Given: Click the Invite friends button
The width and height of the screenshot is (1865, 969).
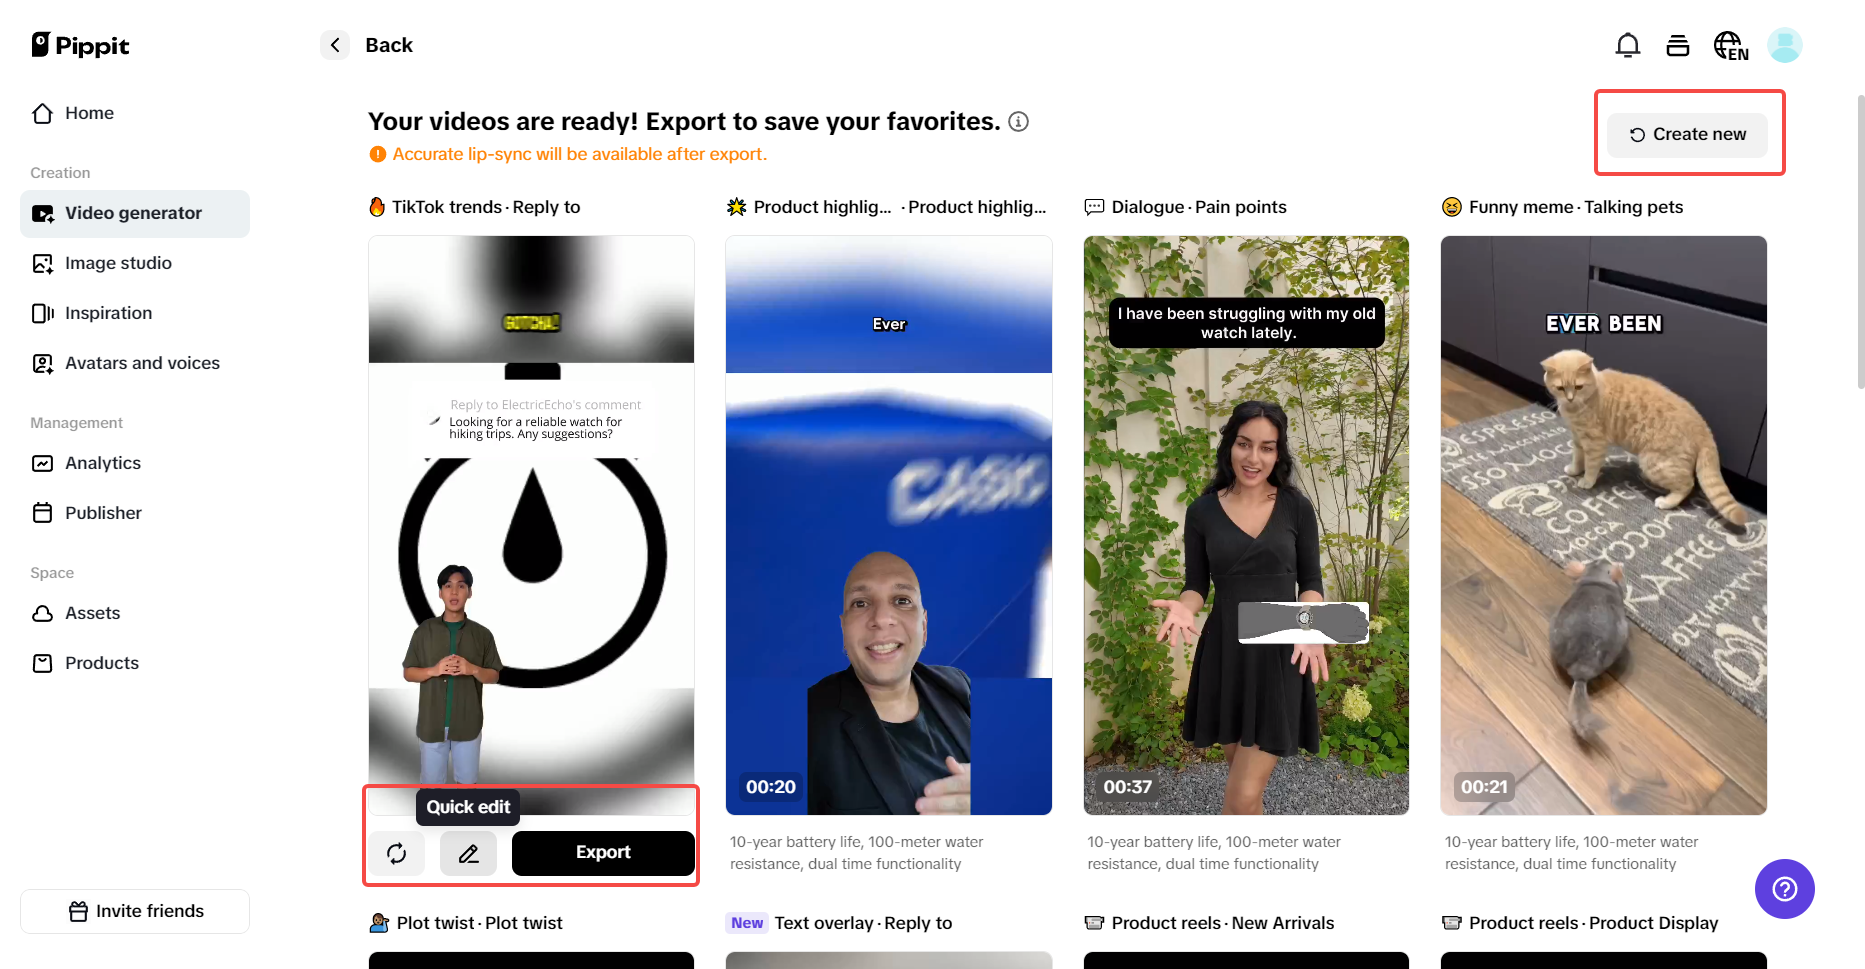Looking at the screenshot, I should (135, 911).
